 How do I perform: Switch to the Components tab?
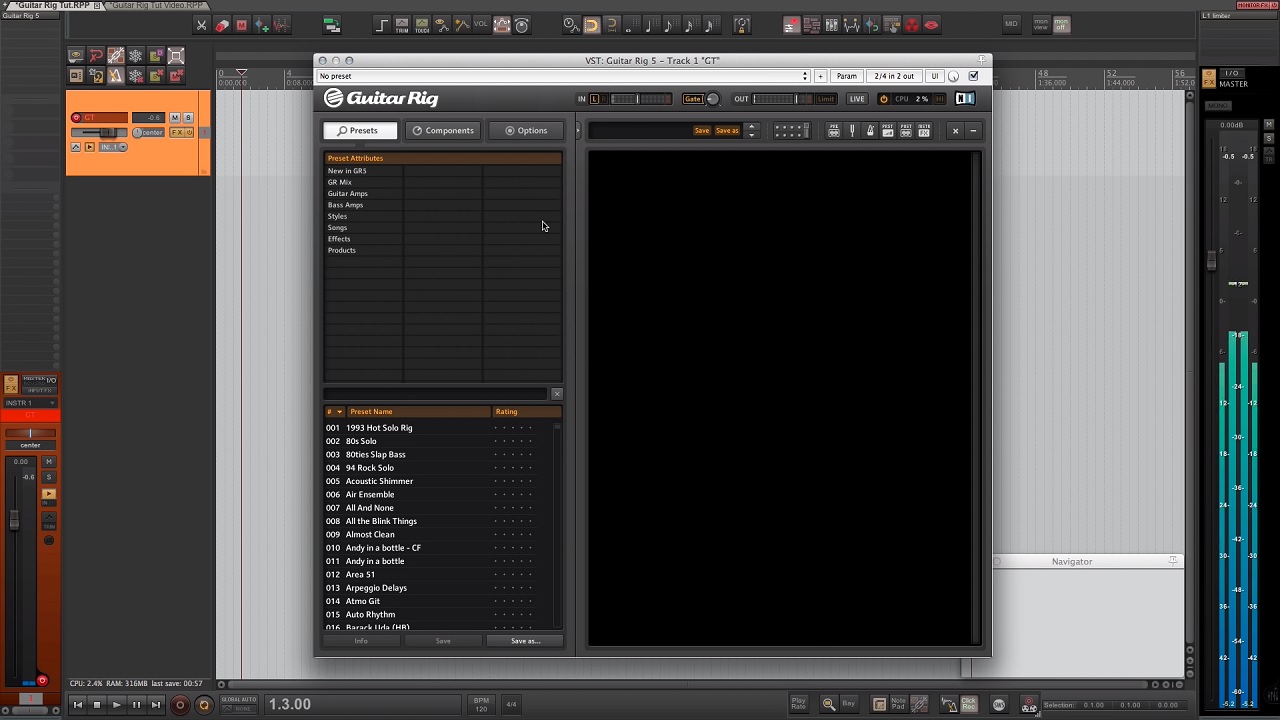[443, 131]
